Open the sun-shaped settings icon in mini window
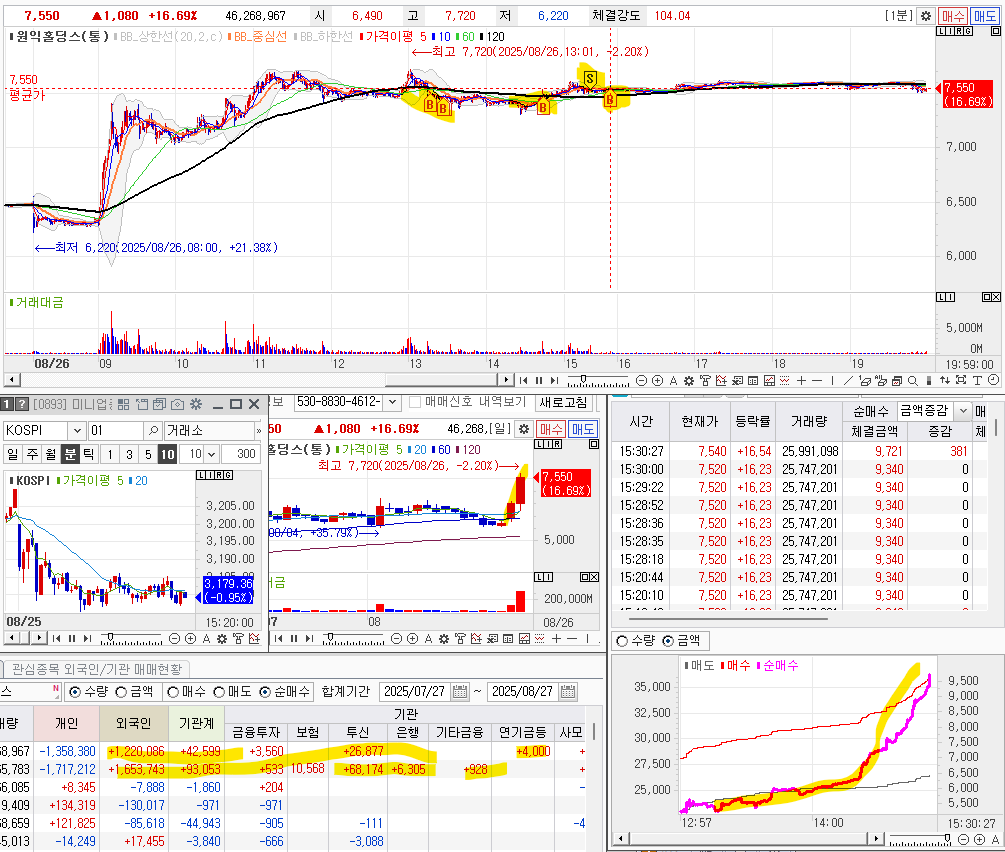Viewport: 1005px width, 852px height. [196, 405]
